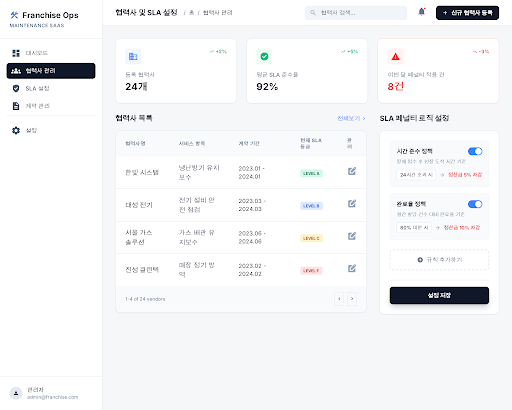The image size is (512, 410).
Task: Open 설정 with the gear icon
Action: 51,130
